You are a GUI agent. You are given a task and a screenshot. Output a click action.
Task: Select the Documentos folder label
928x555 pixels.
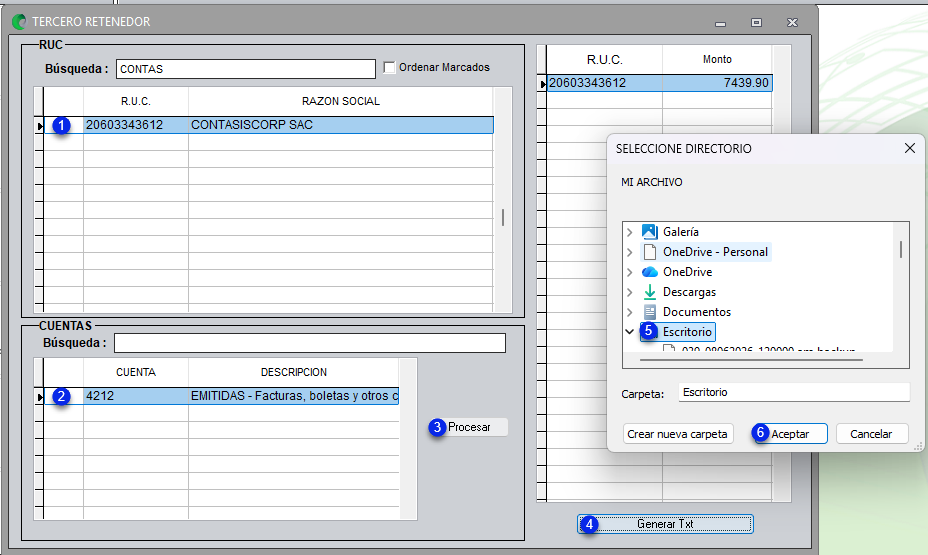point(697,312)
